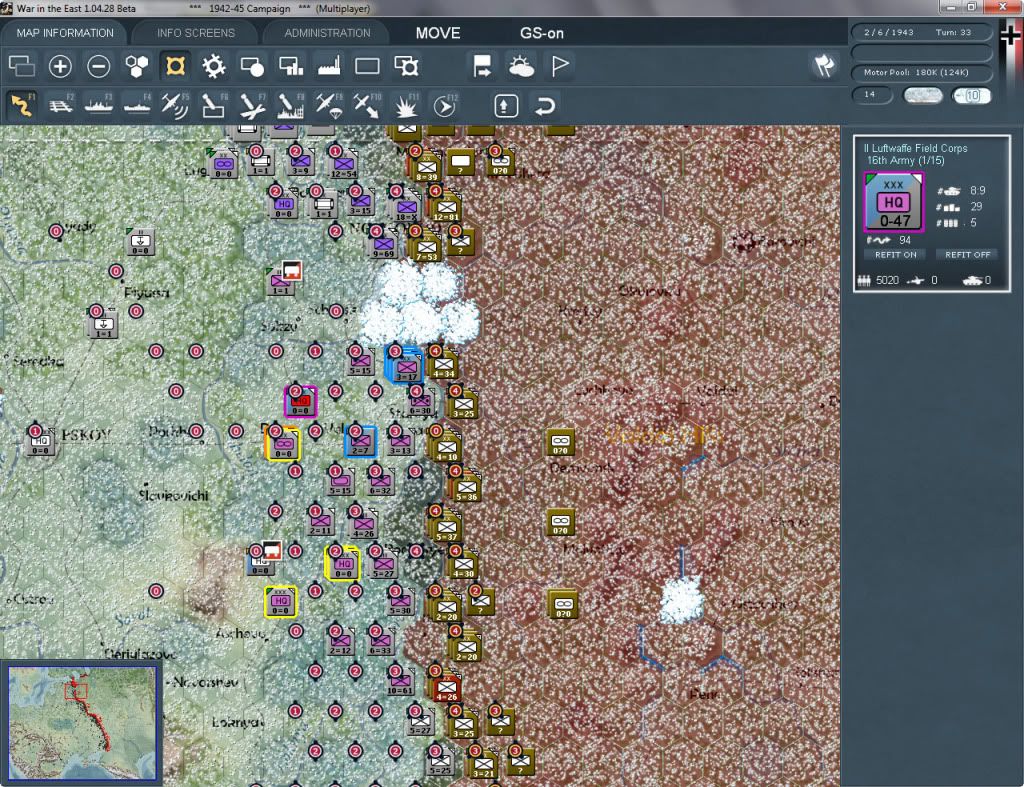This screenshot has height=787, width=1024.
Task: Click the snowy ground condition indicator
Action: (922, 95)
